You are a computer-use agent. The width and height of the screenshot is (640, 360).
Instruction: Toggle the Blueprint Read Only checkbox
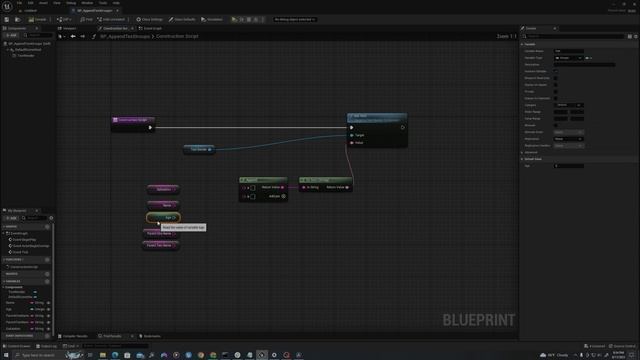[x=556, y=78]
